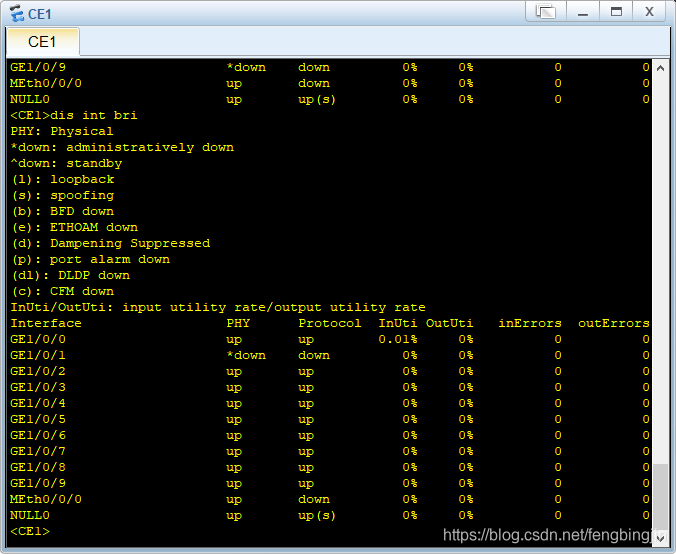
Task: Click 'GE1/0/0' in the lower table
Action: pos(38,339)
